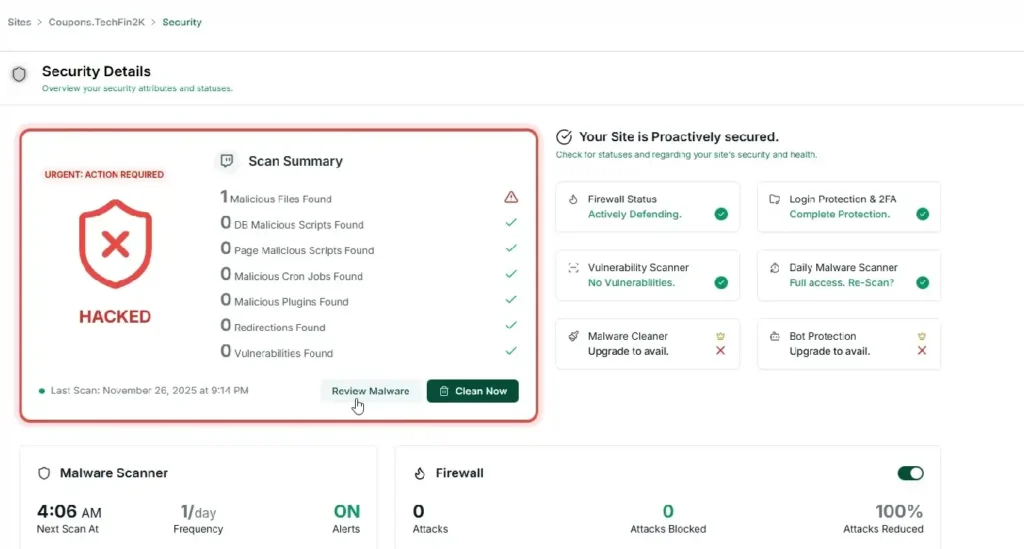Click the proactively secured check-circle icon
Screen dimensions: 1024x549
pos(564,137)
